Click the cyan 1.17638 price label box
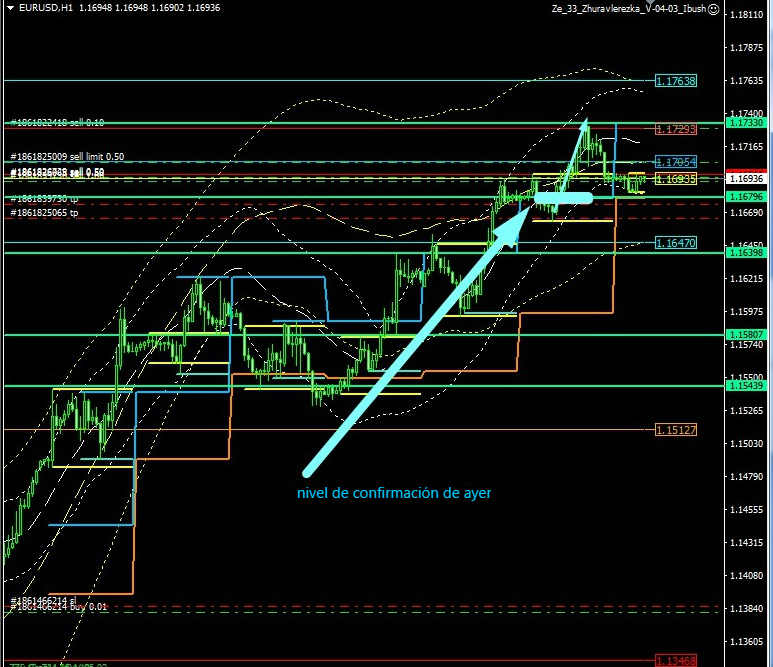The height and width of the screenshot is (667, 773). pyautogui.click(x=675, y=80)
